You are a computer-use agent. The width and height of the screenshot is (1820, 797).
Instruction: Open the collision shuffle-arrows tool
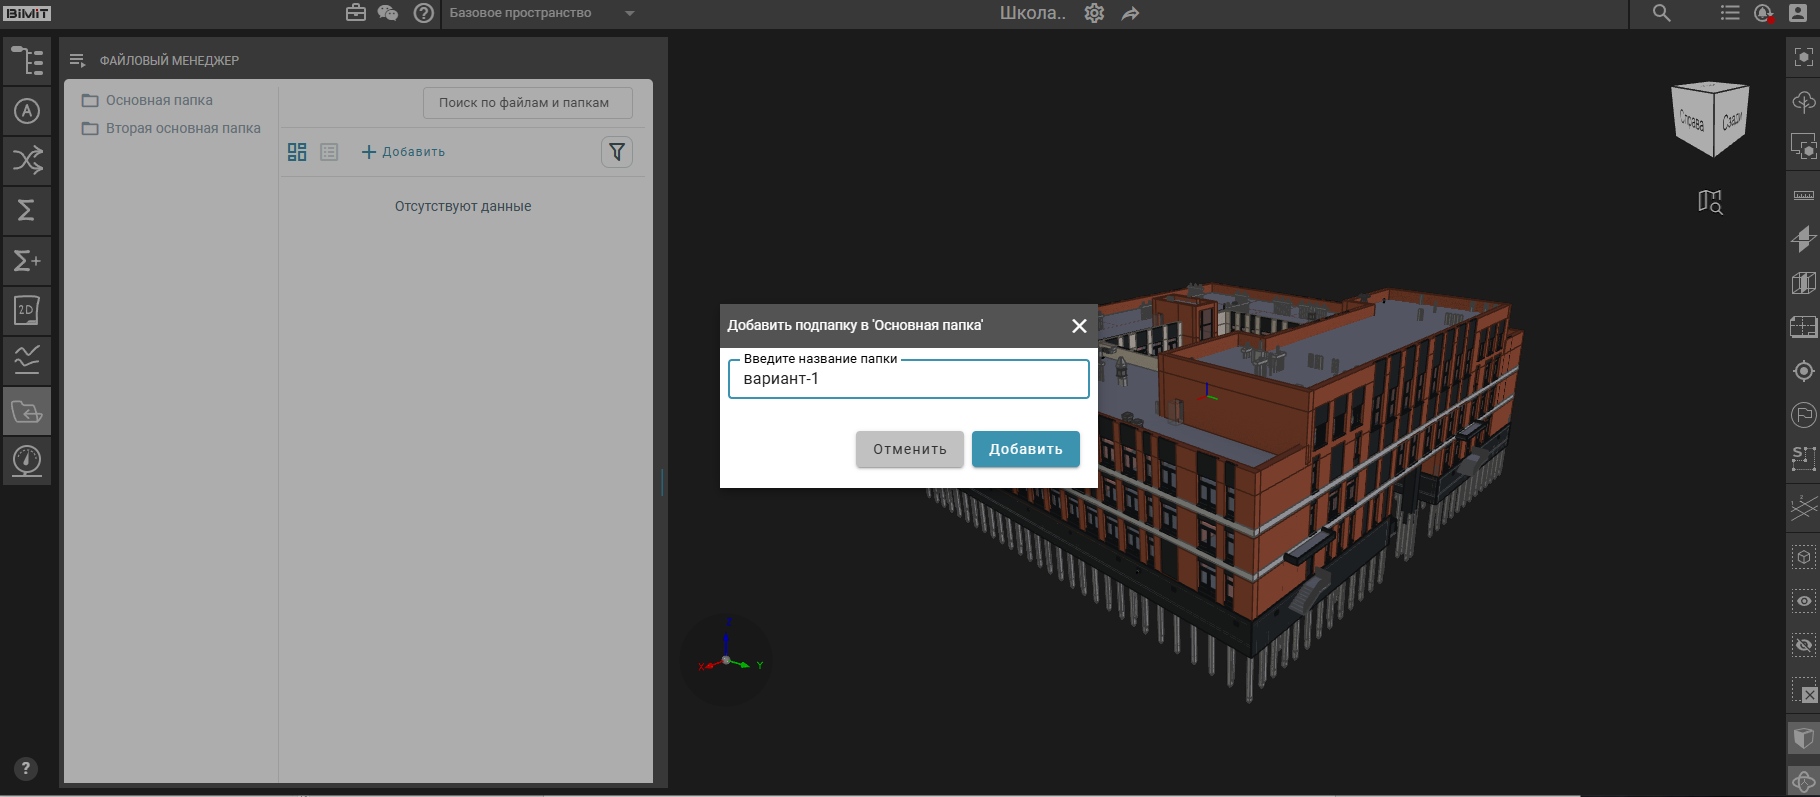click(x=27, y=160)
